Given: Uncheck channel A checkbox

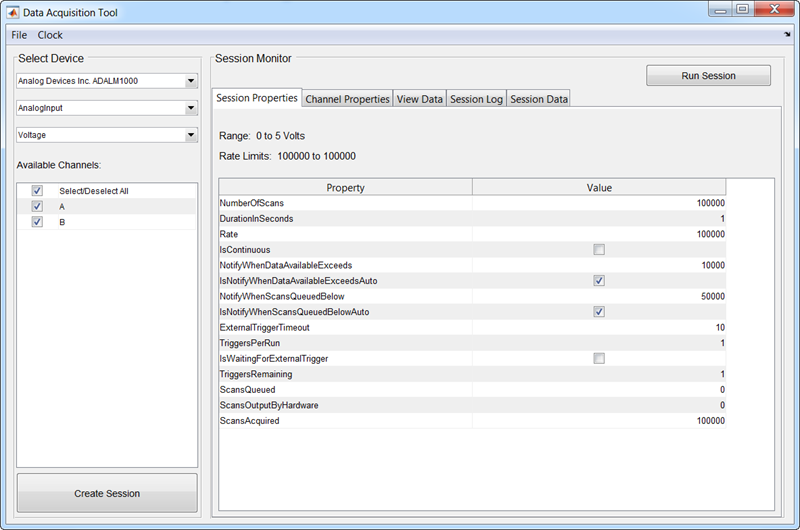Looking at the screenshot, I should [37, 206].
